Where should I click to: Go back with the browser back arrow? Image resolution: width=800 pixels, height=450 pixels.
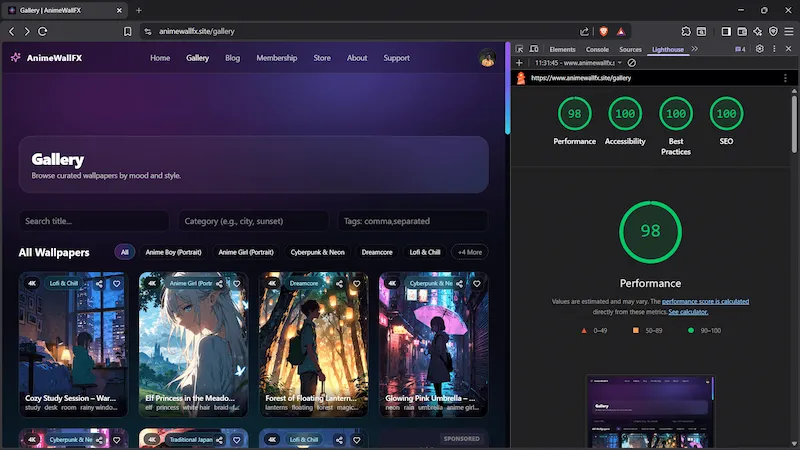12,32
